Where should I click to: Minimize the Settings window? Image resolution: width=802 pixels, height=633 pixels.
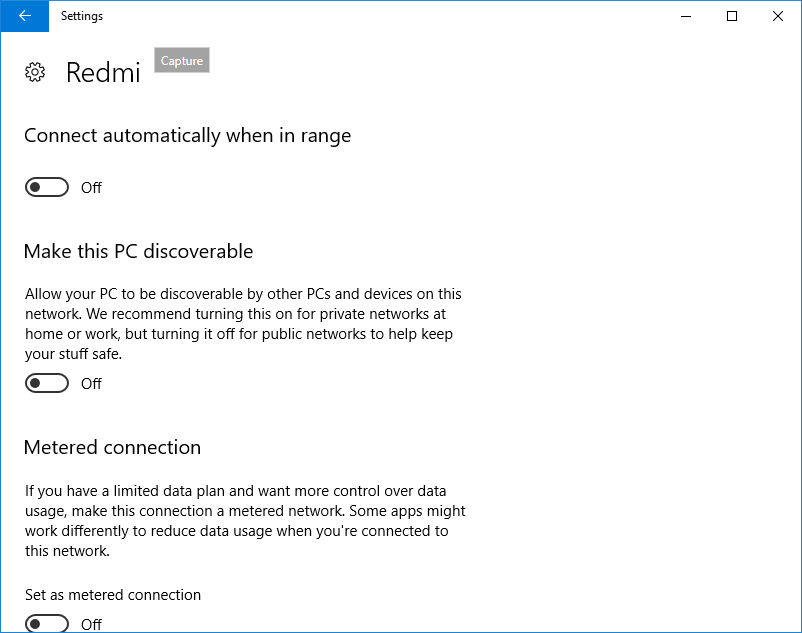[x=686, y=16]
